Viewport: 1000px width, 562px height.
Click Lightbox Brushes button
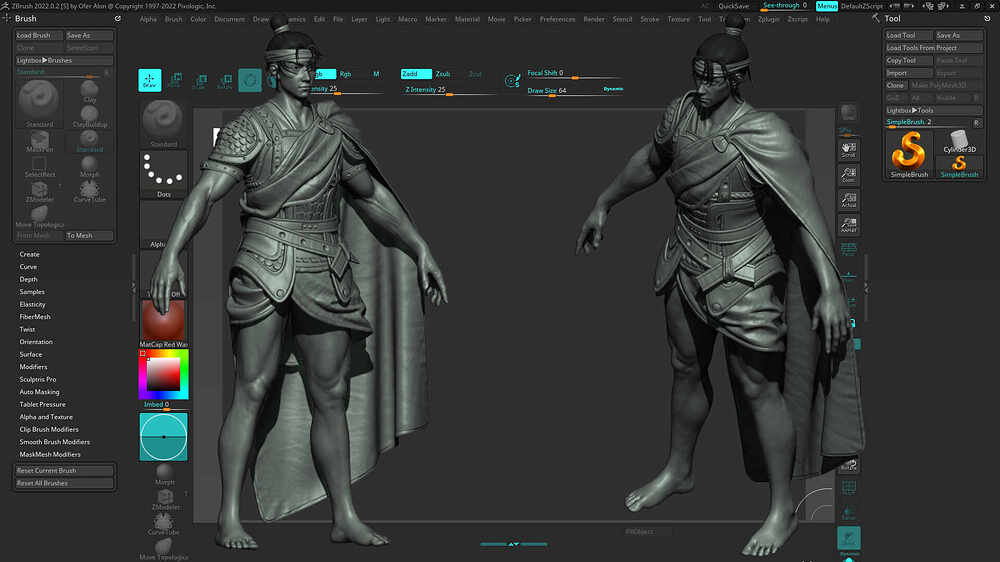64,60
